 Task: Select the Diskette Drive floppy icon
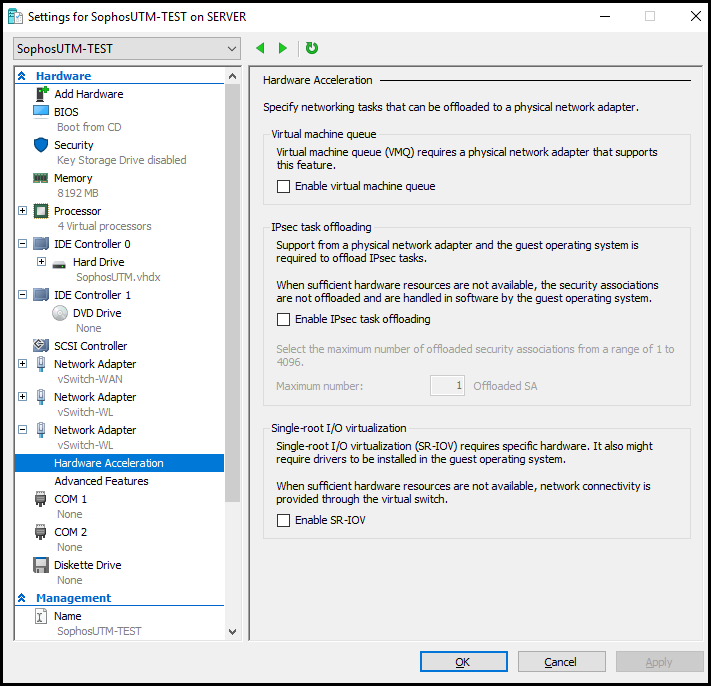pyautogui.click(x=41, y=565)
